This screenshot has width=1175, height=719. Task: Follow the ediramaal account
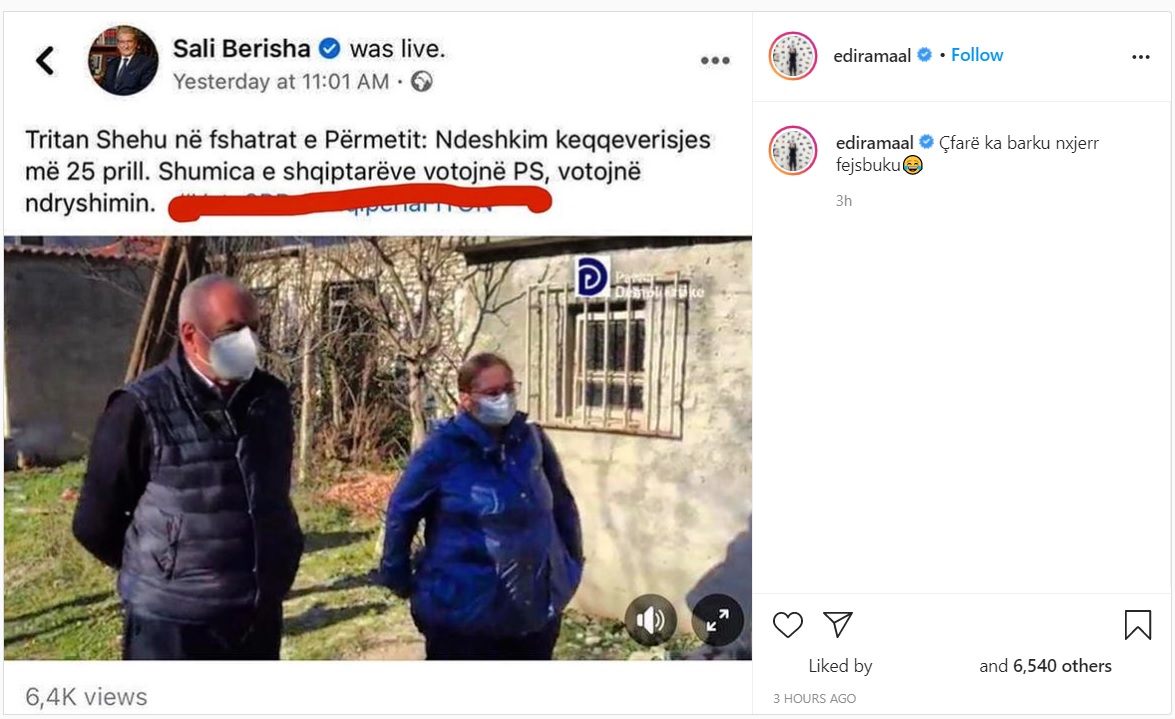976,55
